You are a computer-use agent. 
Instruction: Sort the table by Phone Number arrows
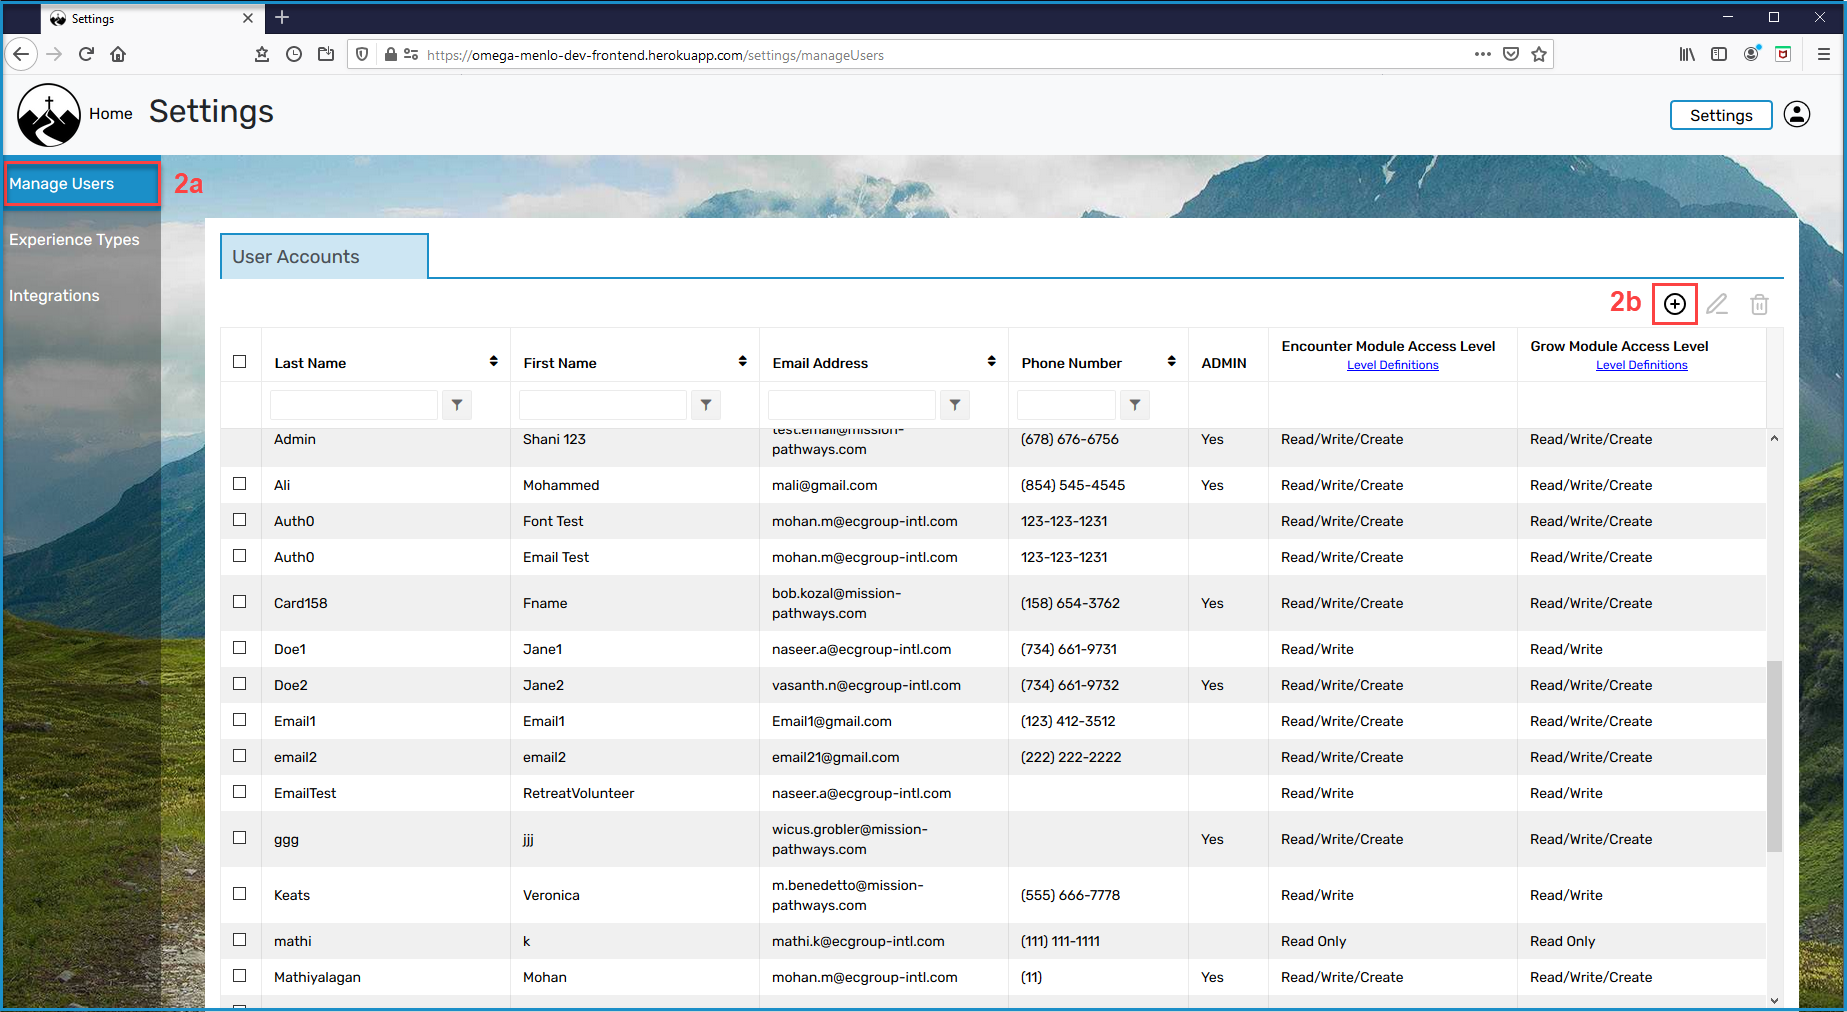pos(1172,361)
